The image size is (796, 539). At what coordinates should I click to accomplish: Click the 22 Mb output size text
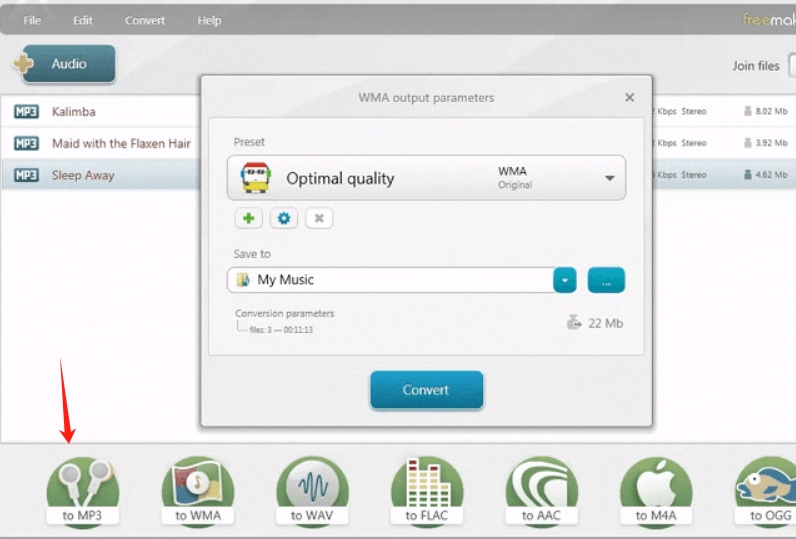606,323
